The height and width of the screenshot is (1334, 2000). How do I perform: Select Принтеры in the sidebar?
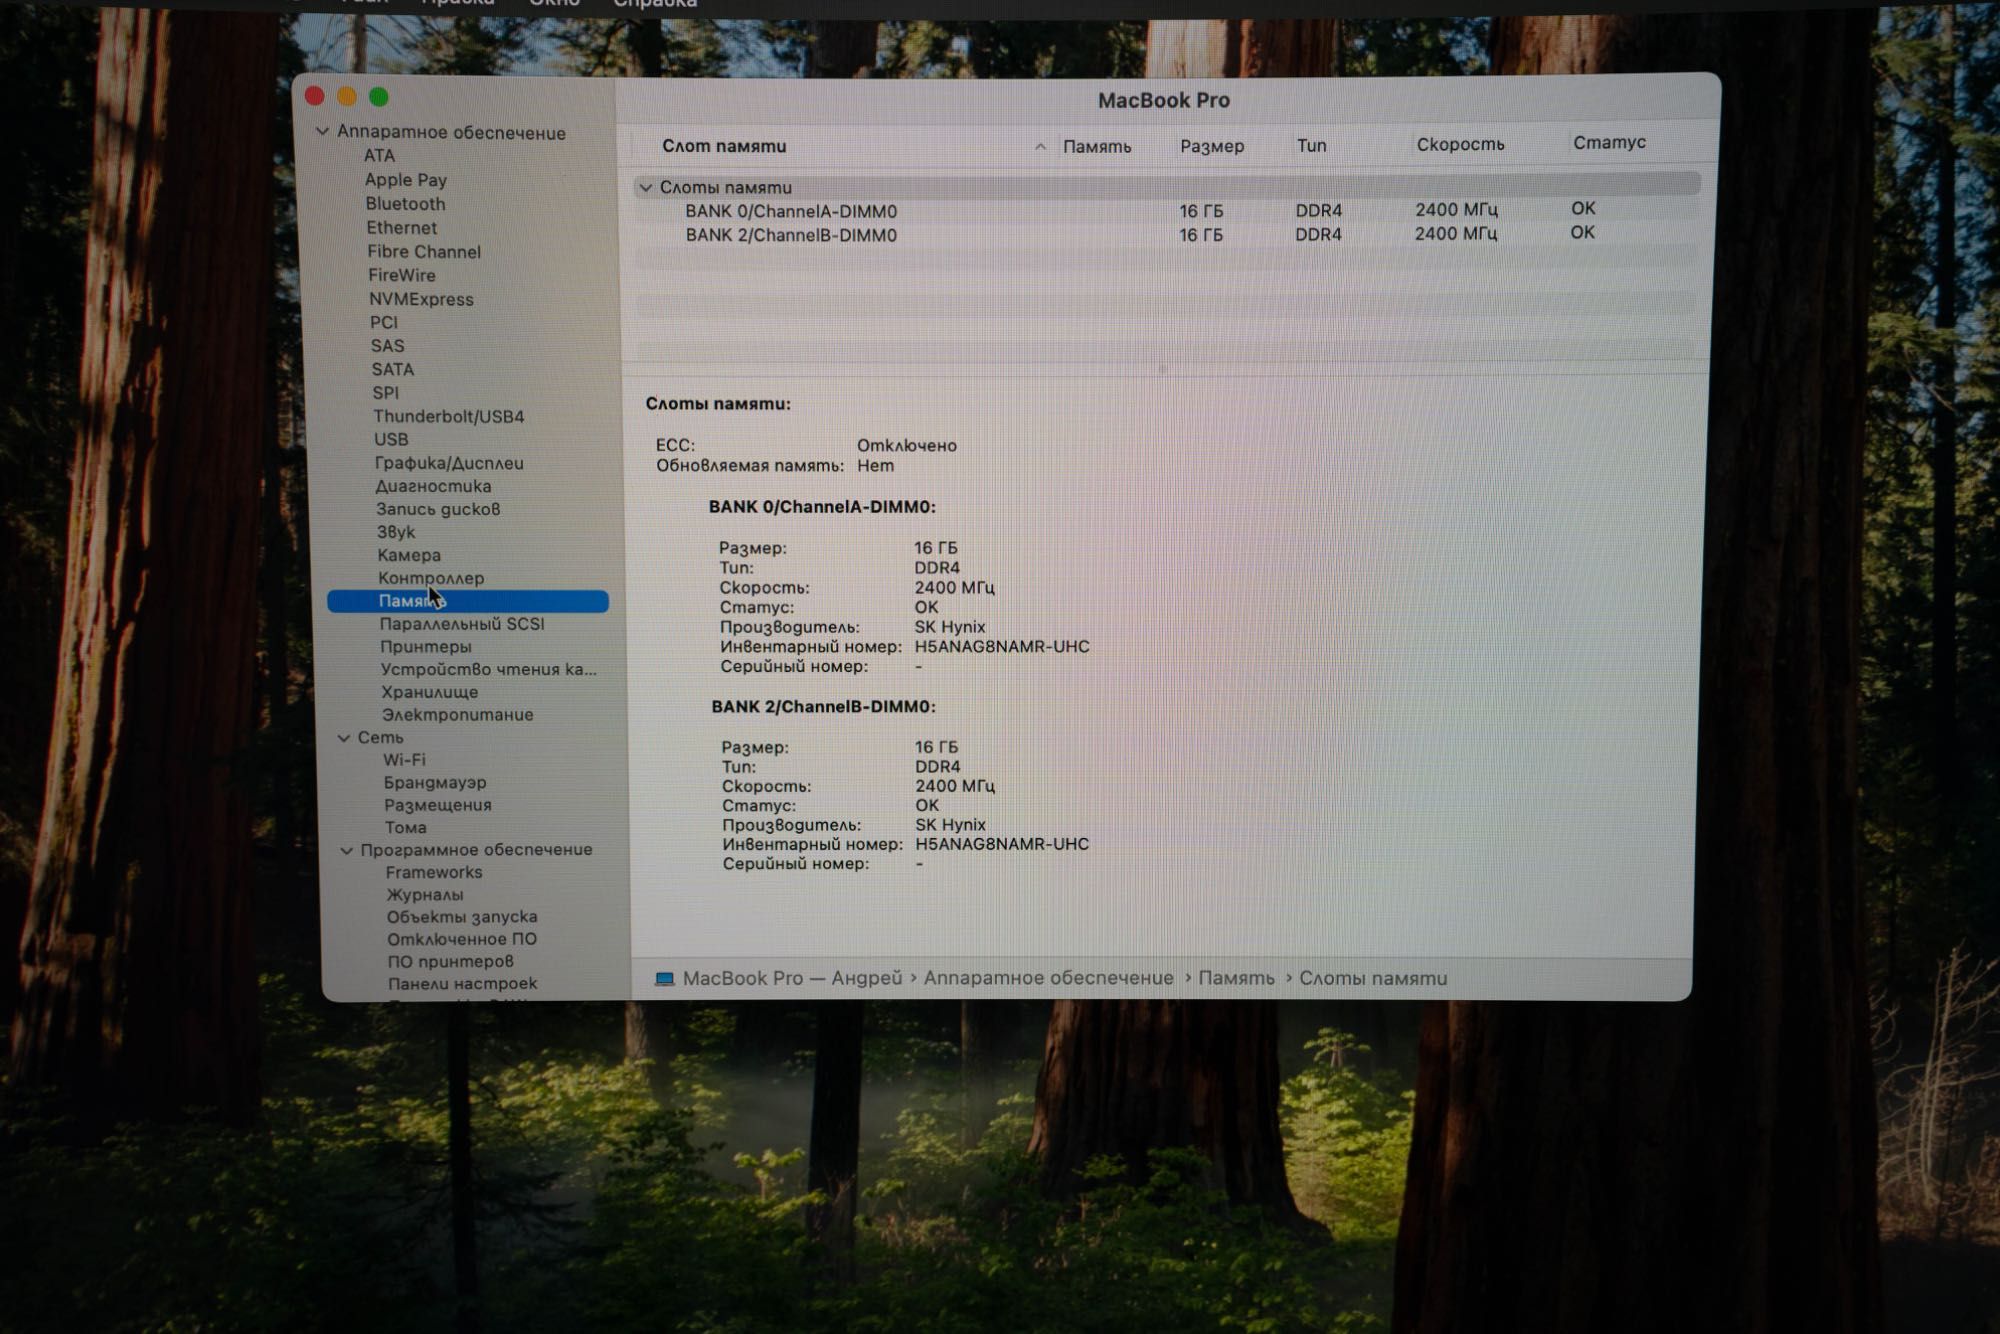(x=425, y=647)
